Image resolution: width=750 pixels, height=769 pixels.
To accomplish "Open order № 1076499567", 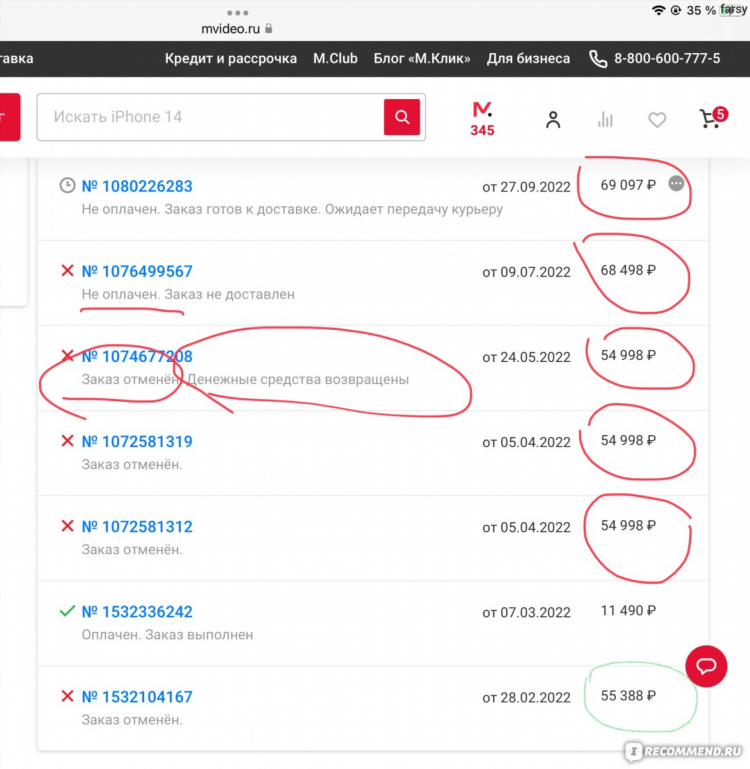I will pos(137,271).
